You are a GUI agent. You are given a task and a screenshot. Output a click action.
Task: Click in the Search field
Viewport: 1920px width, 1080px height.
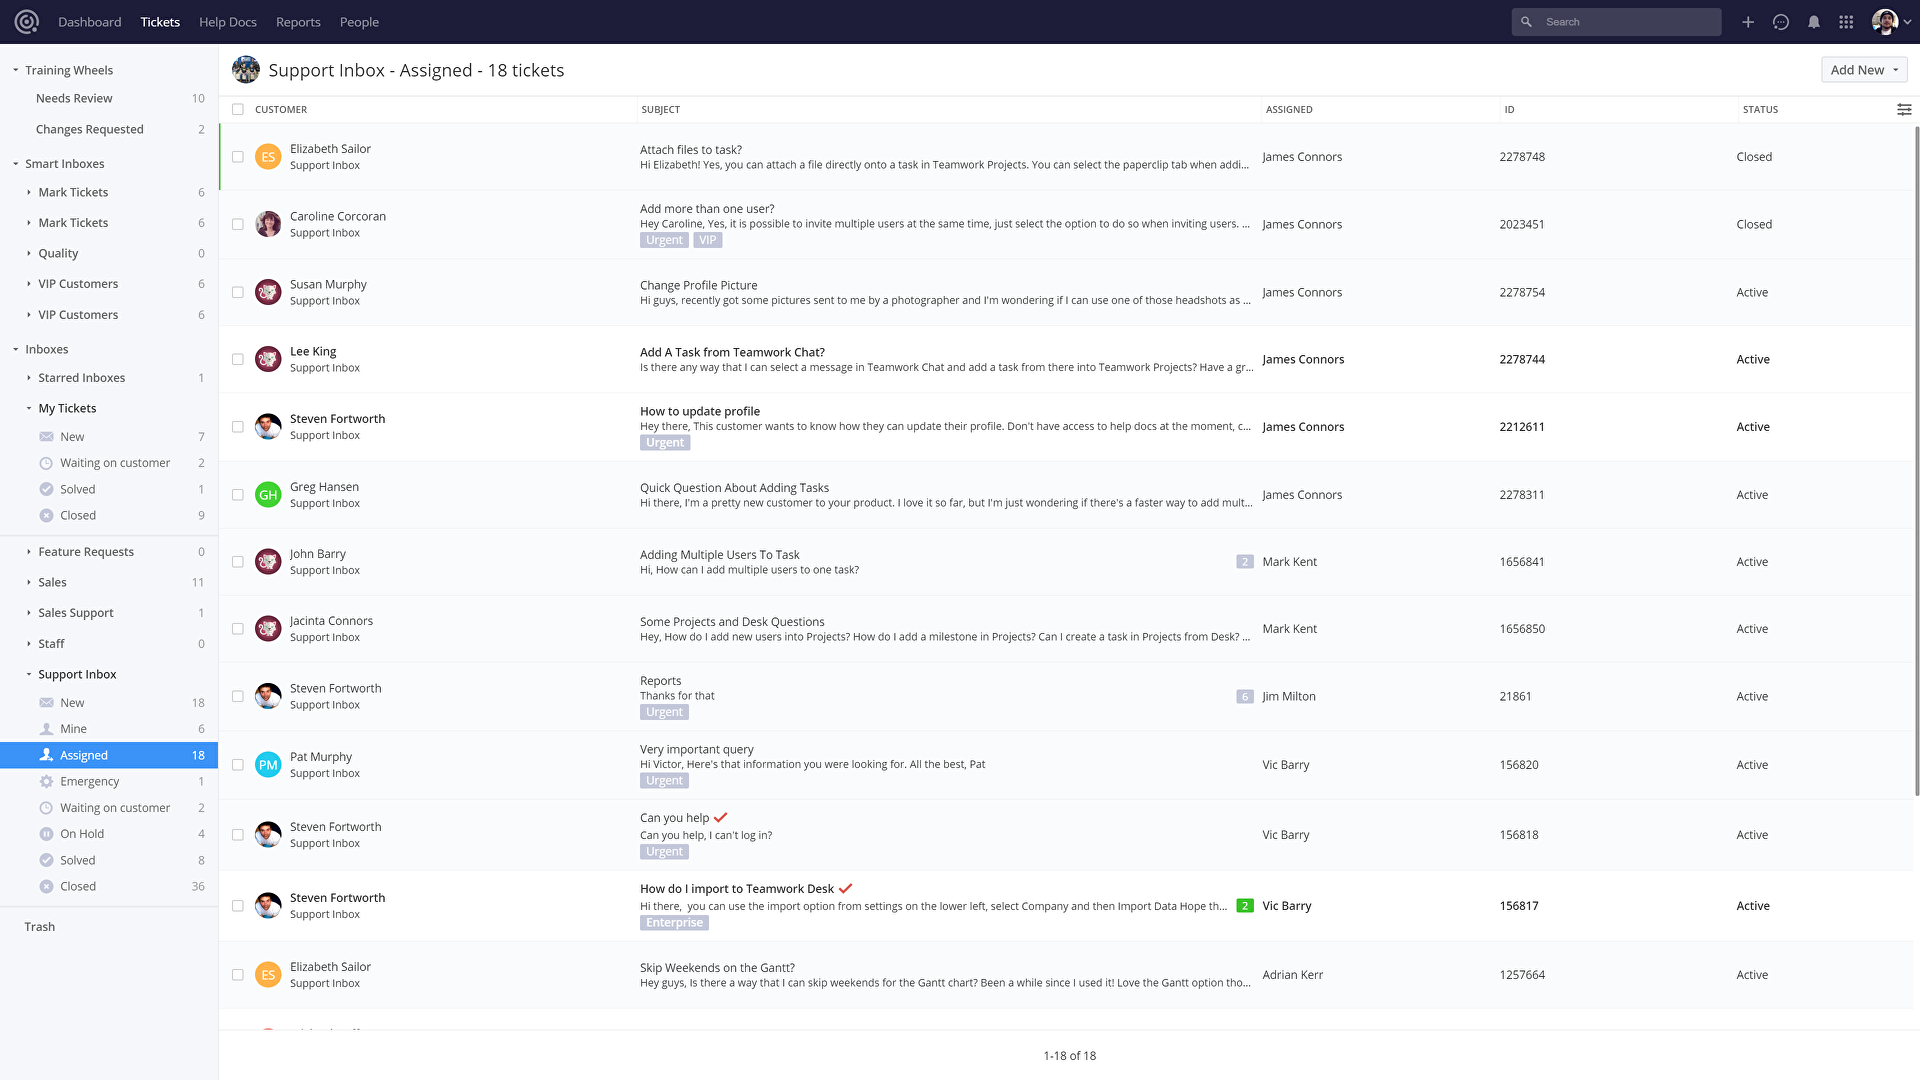pyautogui.click(x=1616, y=22)
